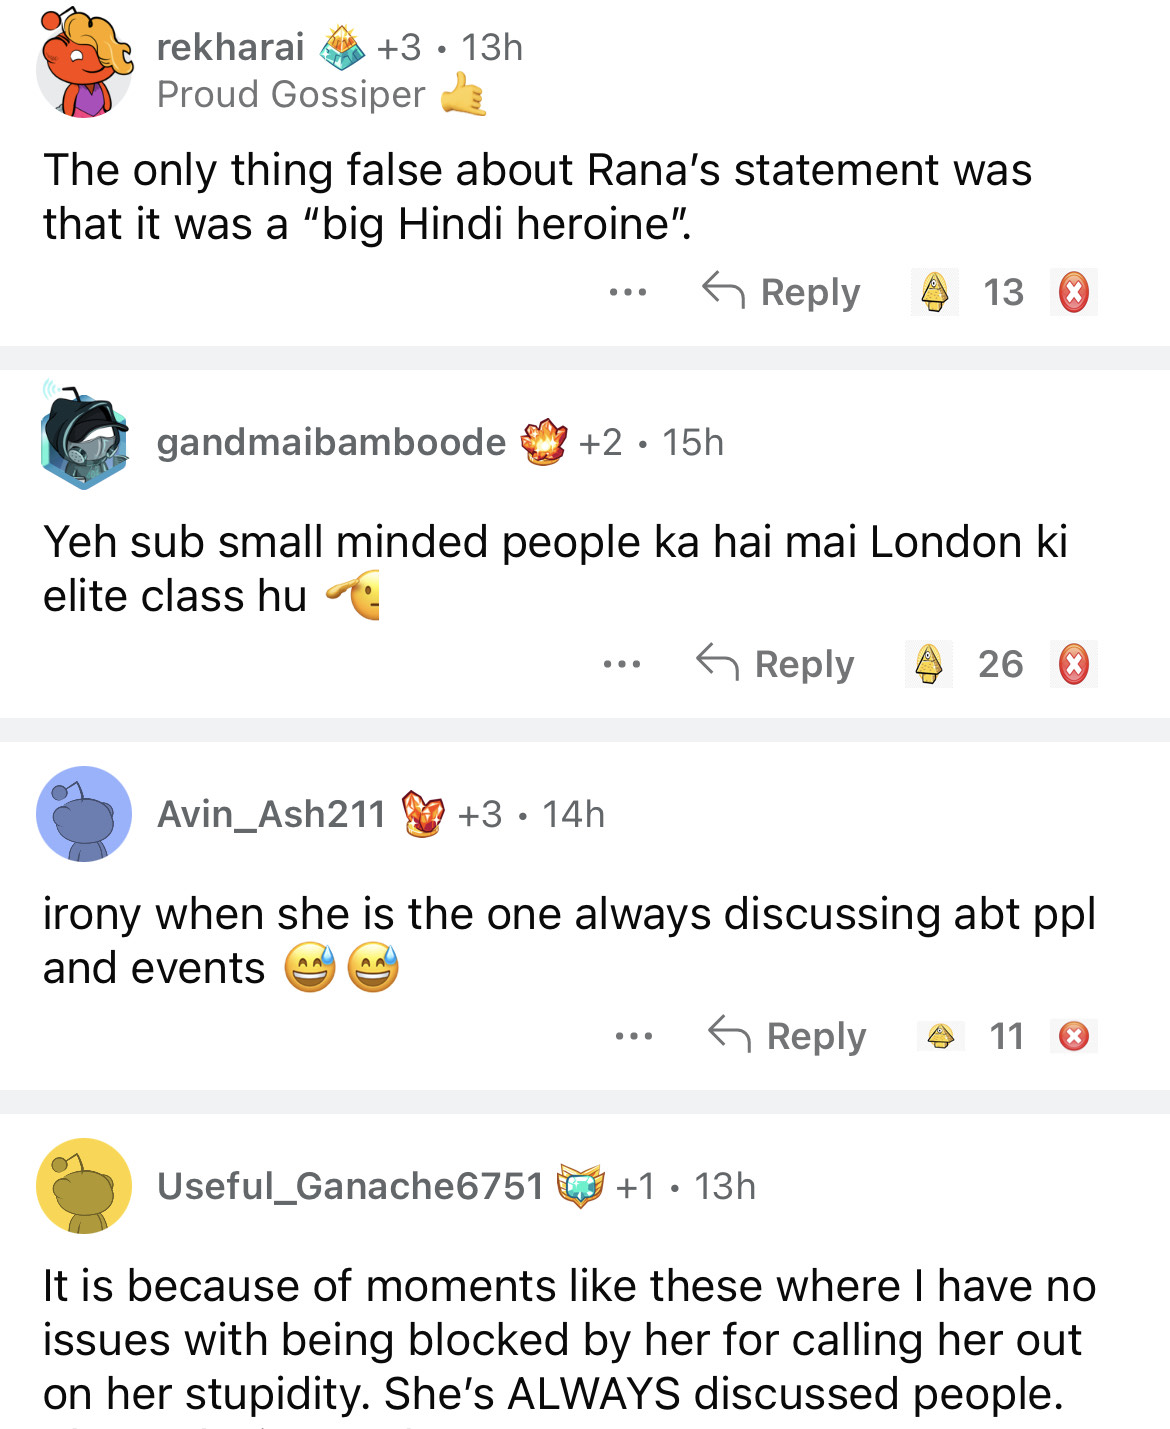The width and height of the screenshot is (1170, 1429).
Task: Upvote rekharai's comment
Action: [935, 292]
